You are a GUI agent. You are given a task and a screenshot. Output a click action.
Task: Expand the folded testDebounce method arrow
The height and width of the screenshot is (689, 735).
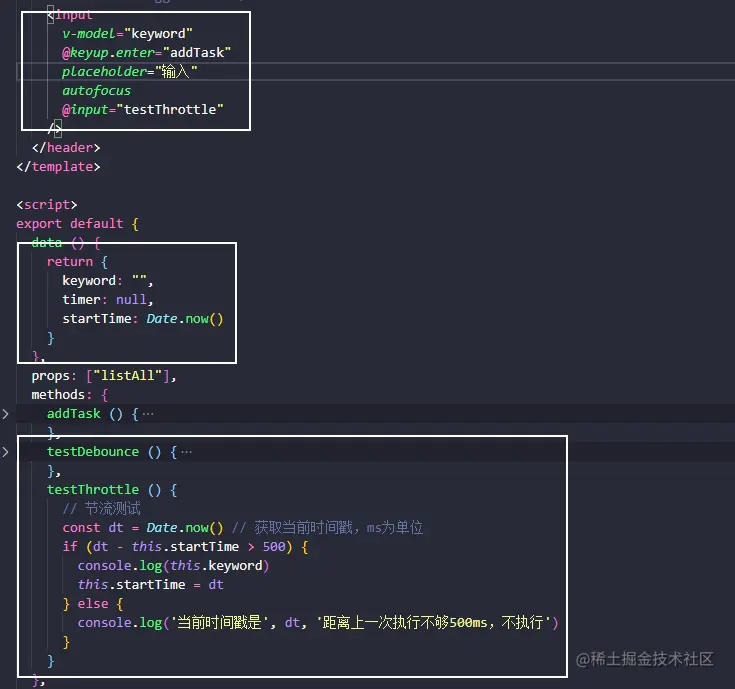(5, 452)
